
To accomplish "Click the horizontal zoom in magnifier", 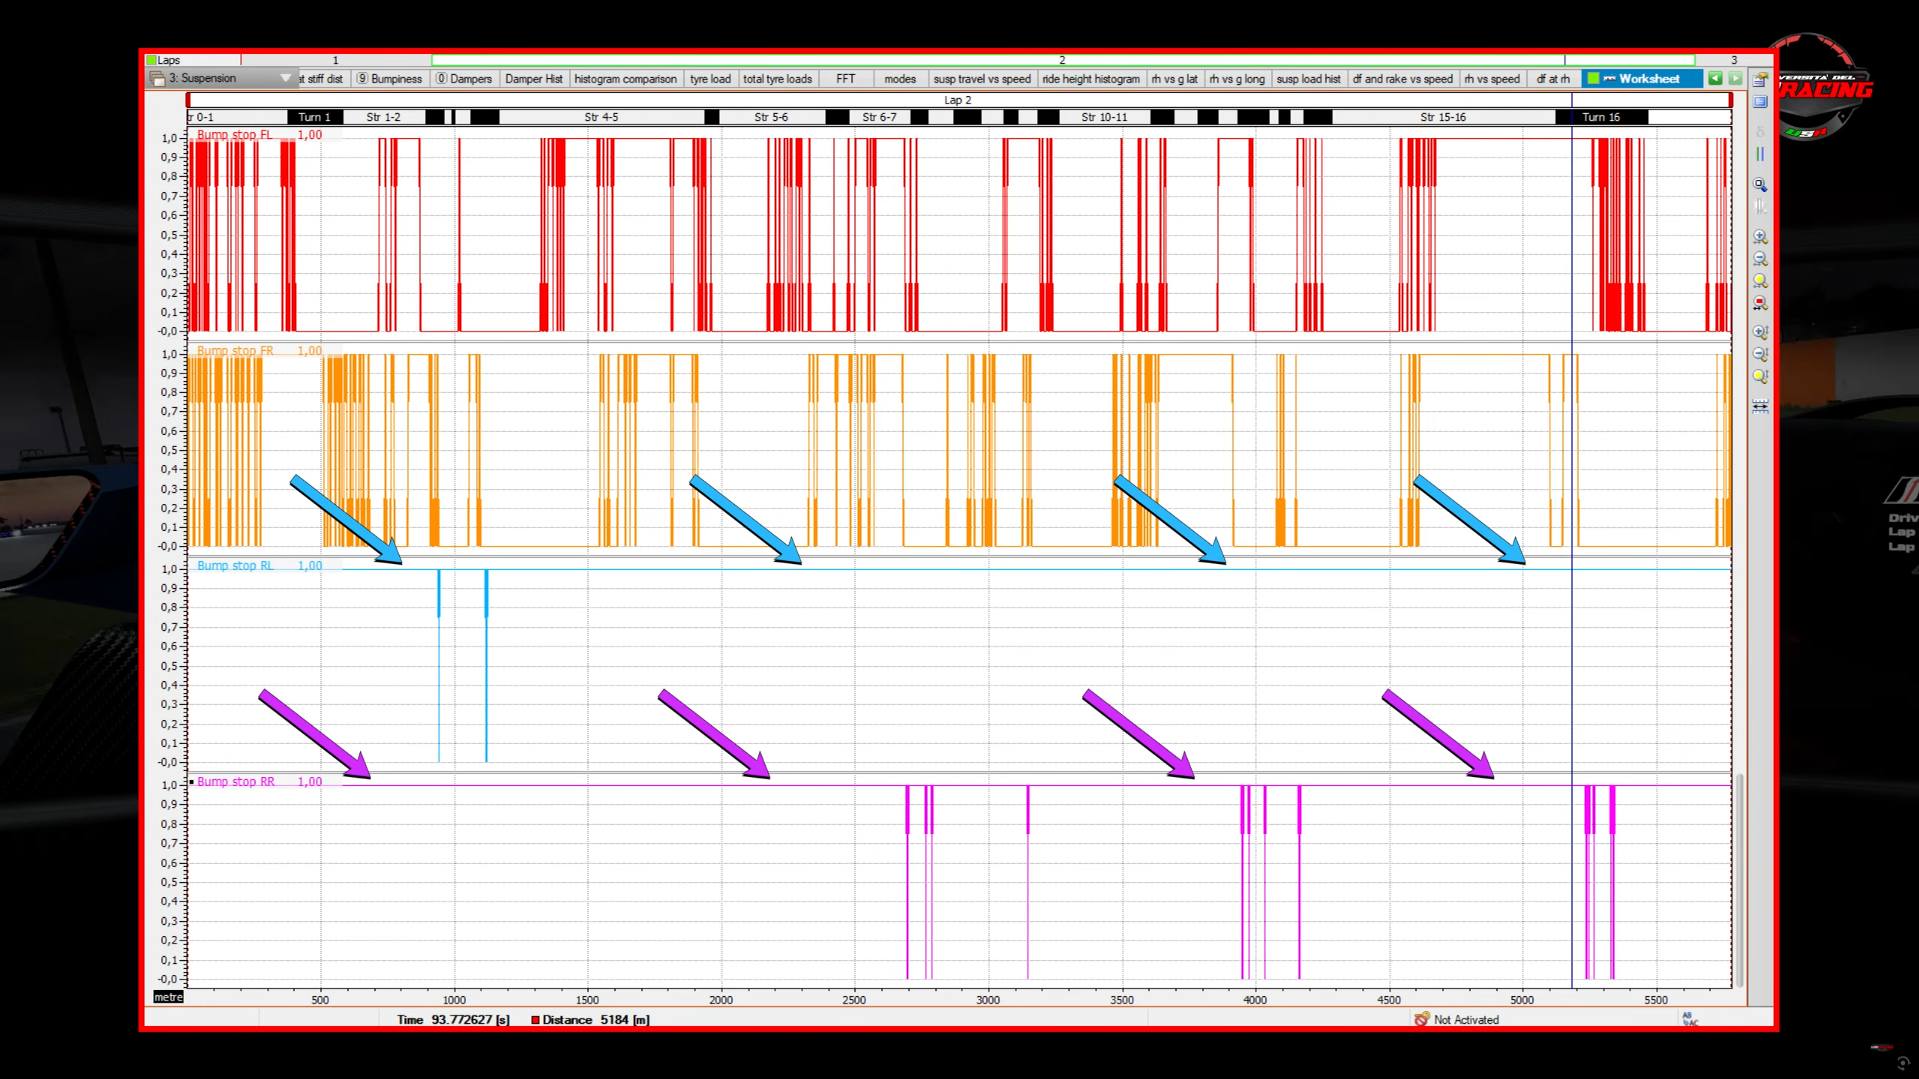I will point(1760,237).
